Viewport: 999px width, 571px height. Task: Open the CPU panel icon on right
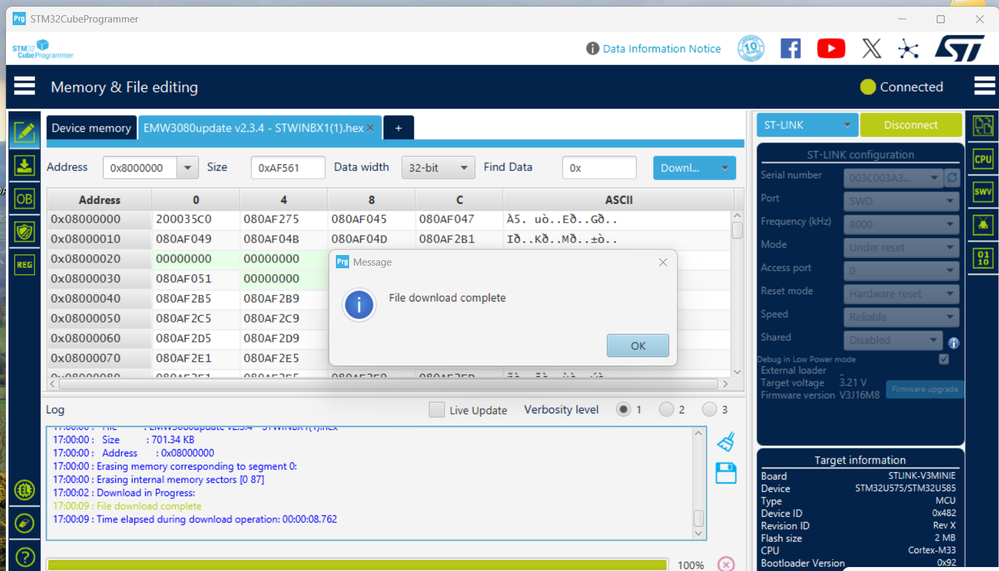(983, 159)
